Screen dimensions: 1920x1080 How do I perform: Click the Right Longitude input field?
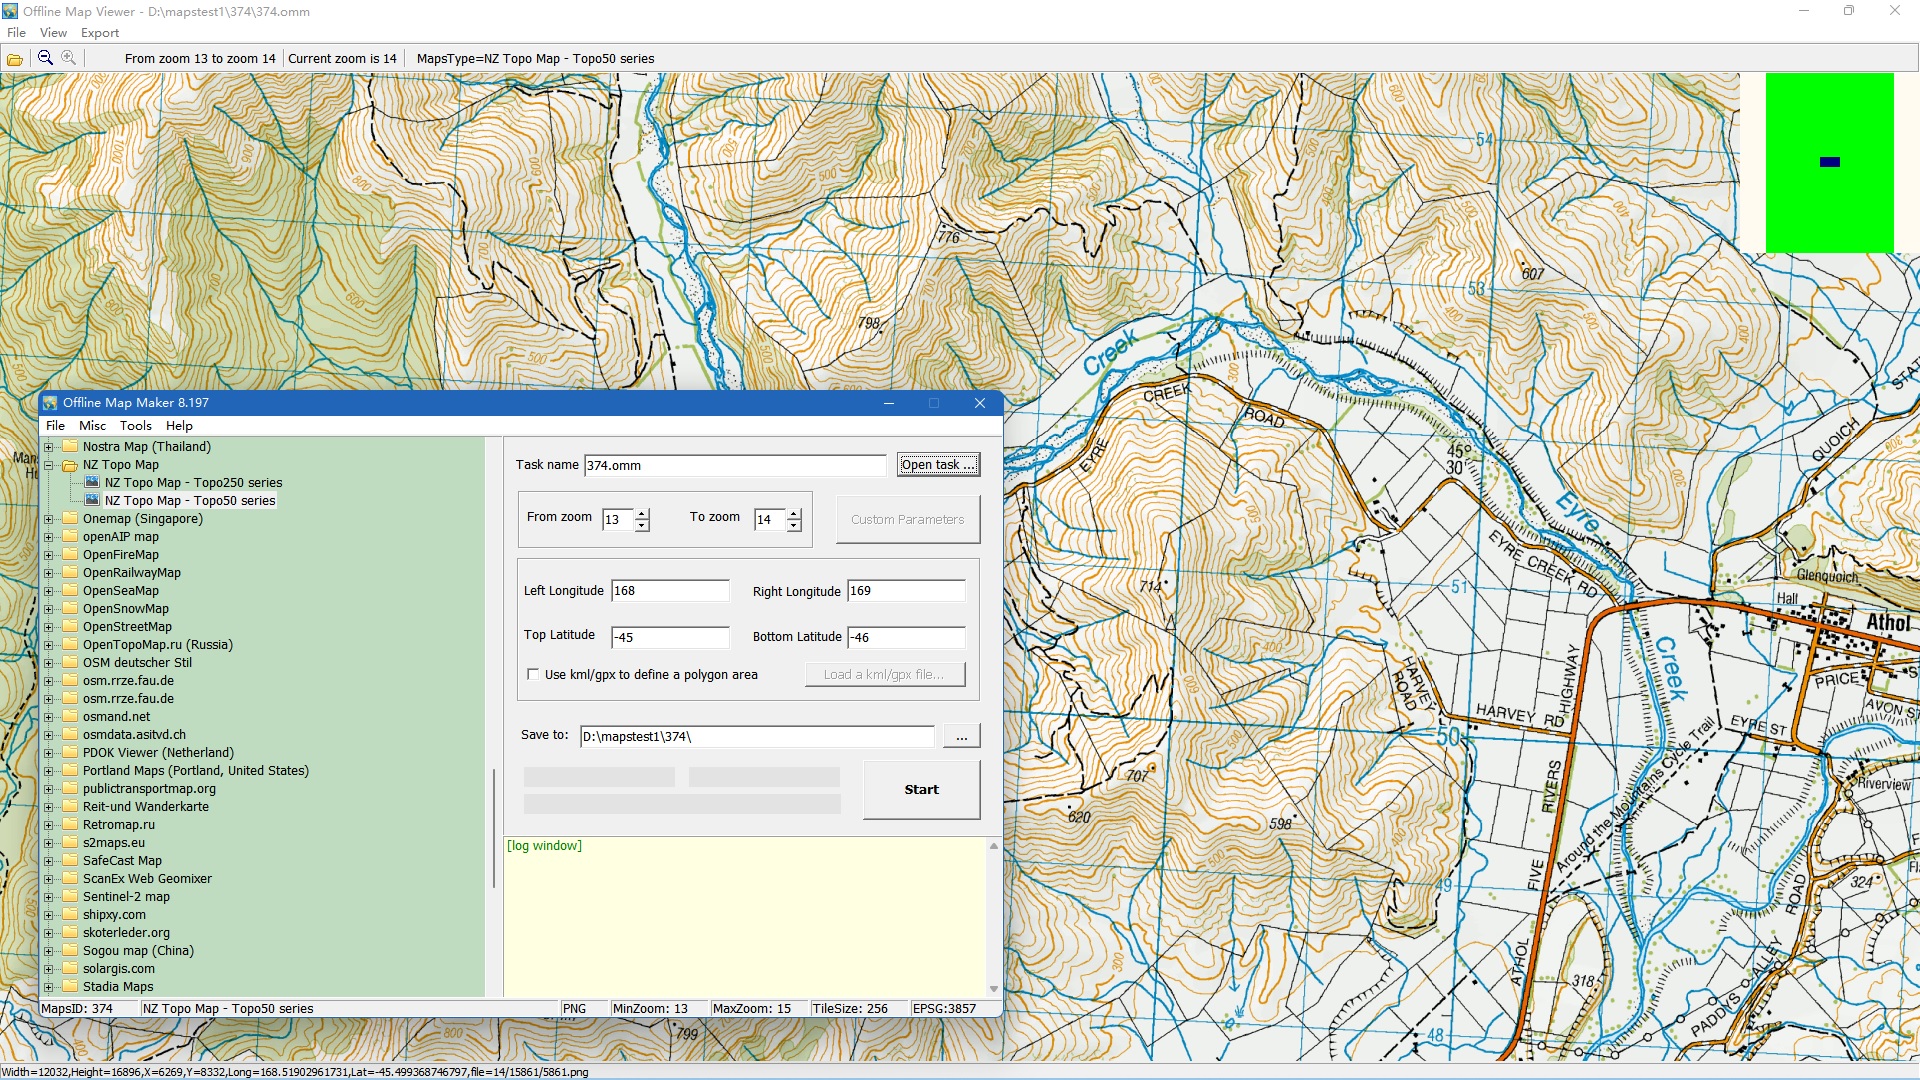(x=906, y=590)
